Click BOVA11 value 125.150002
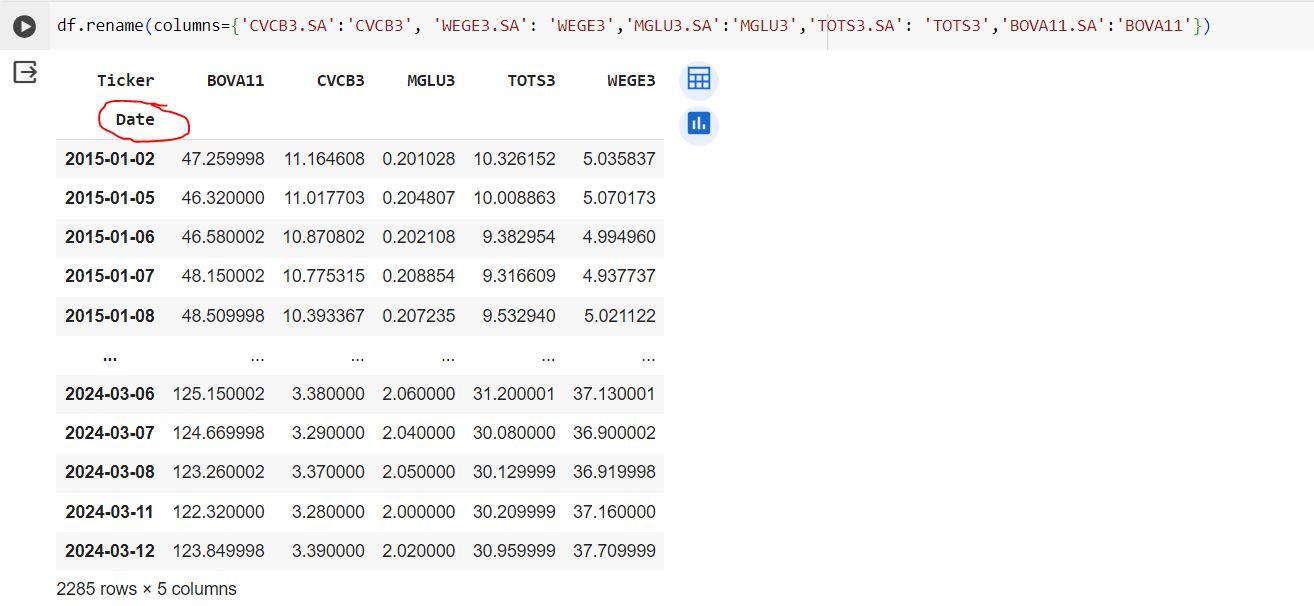This screenshot has width=1314, height=606. pyautogui.click(x=219, y=394)
